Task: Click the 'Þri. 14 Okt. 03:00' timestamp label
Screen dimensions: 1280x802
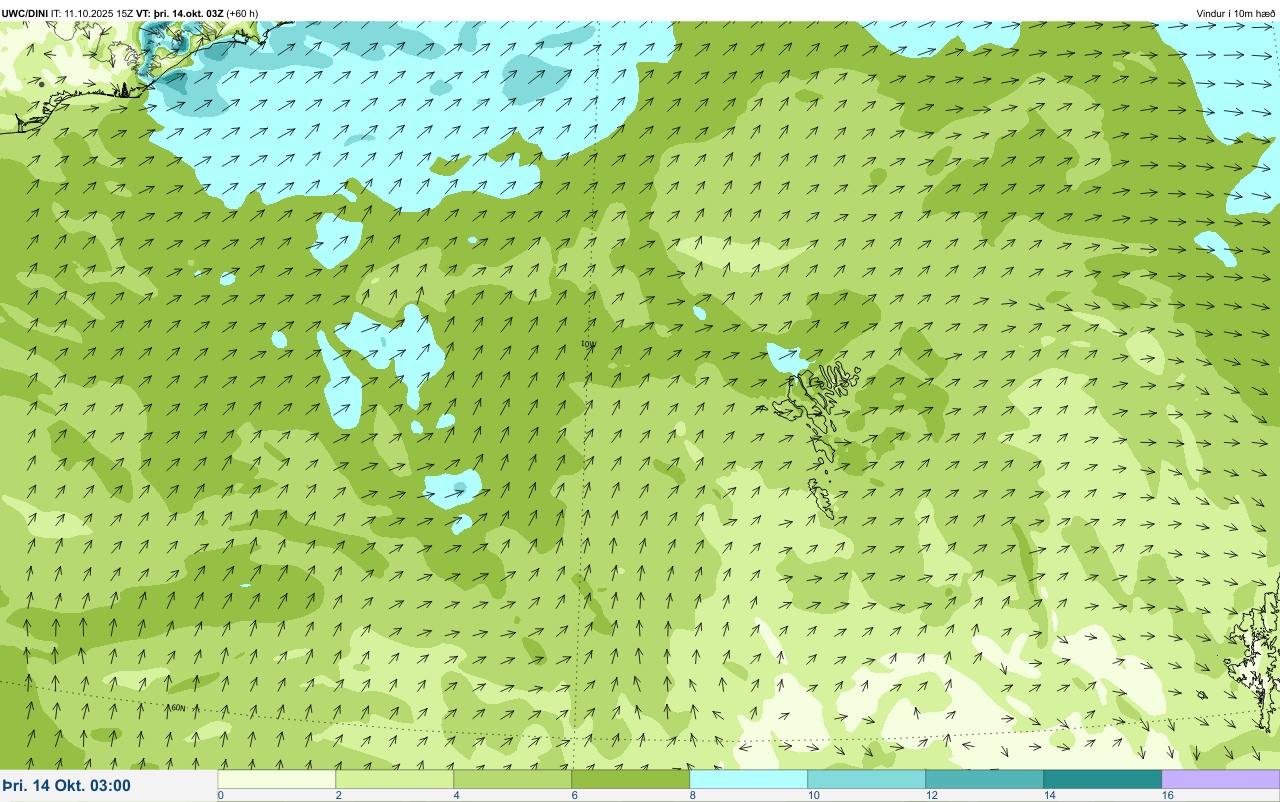Action: click(x=66, y=786)
